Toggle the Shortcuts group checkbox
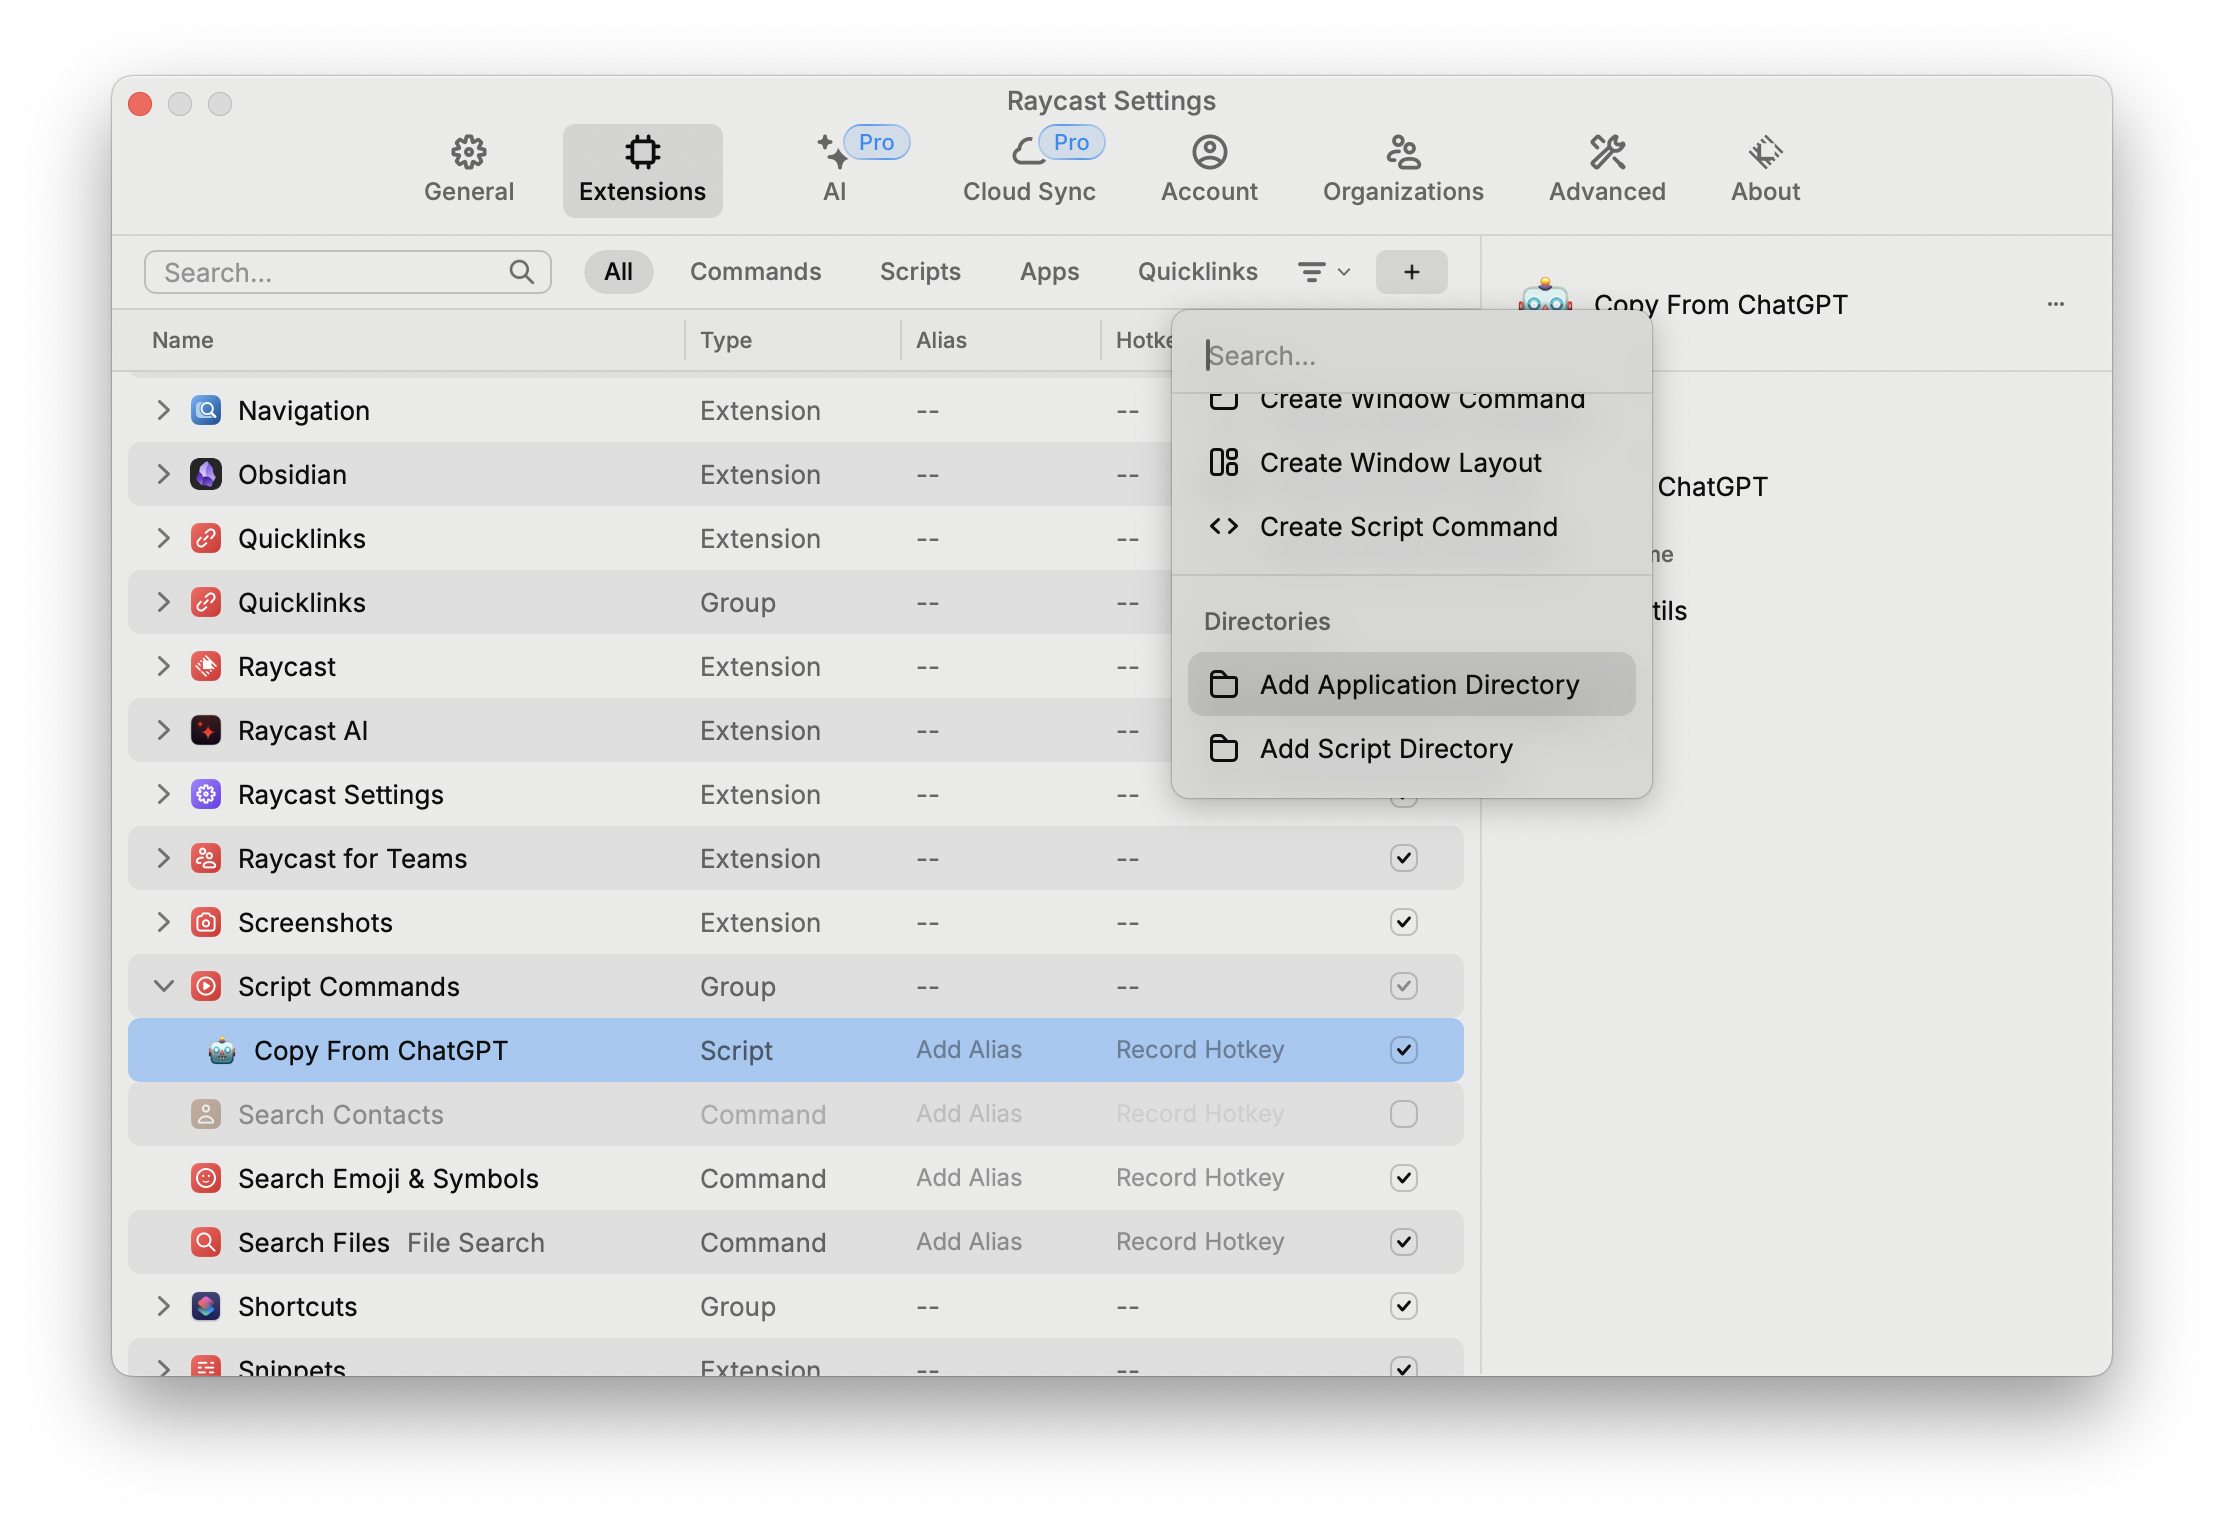2224x1524 pixels. [1404, 1307]
